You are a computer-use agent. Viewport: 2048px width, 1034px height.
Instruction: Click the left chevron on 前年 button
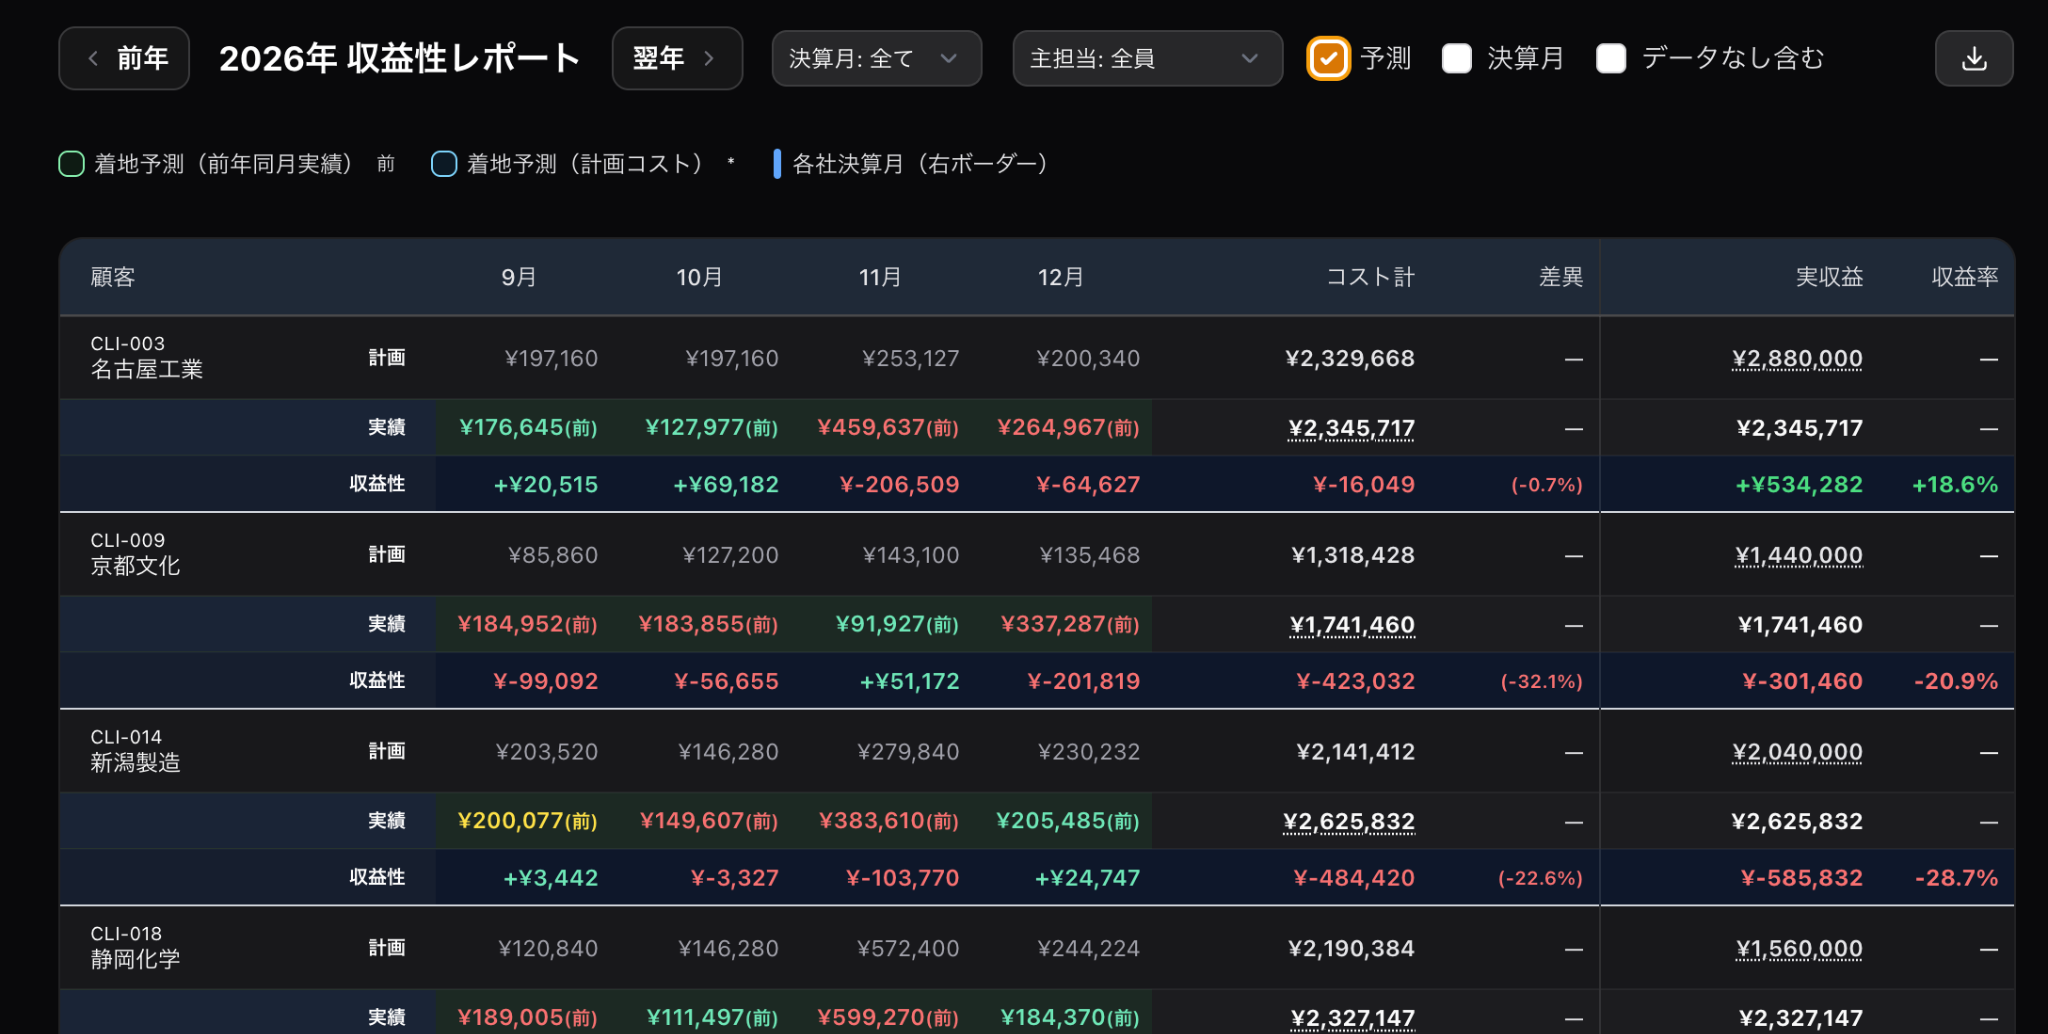[x=93, y=59]
